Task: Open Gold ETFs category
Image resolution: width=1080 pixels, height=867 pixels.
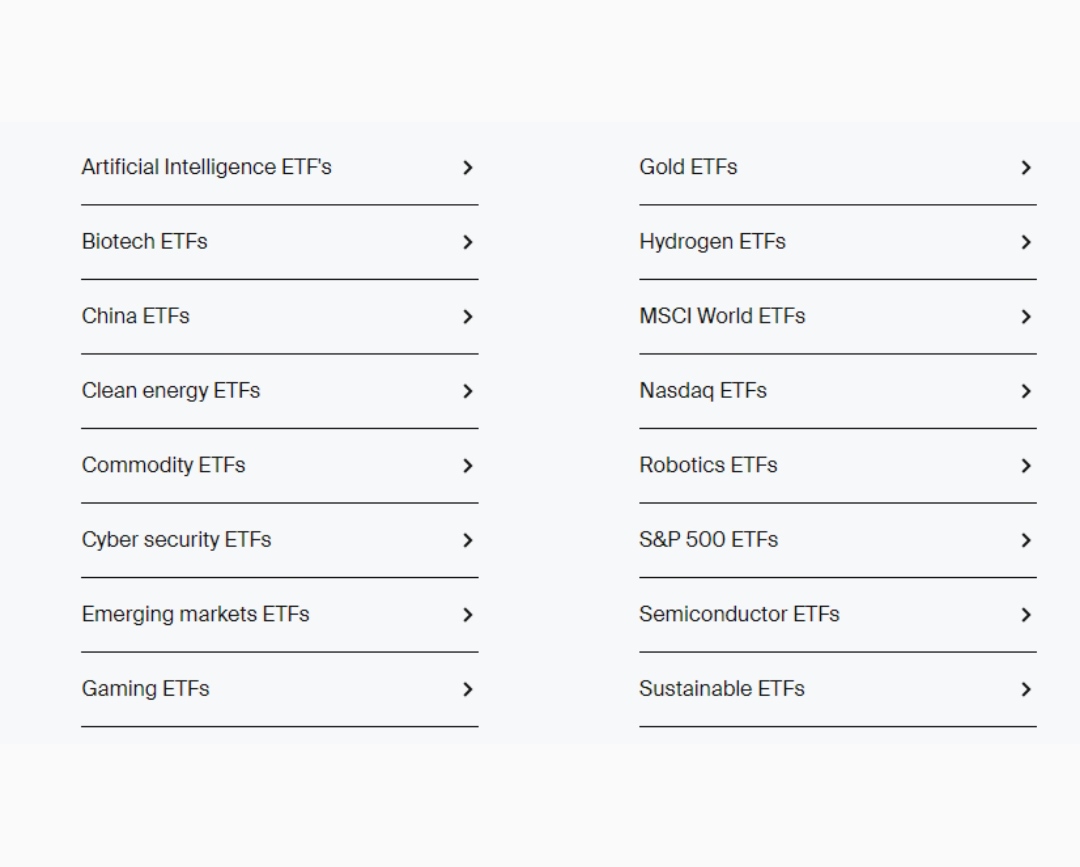Action: coord(838,167)
